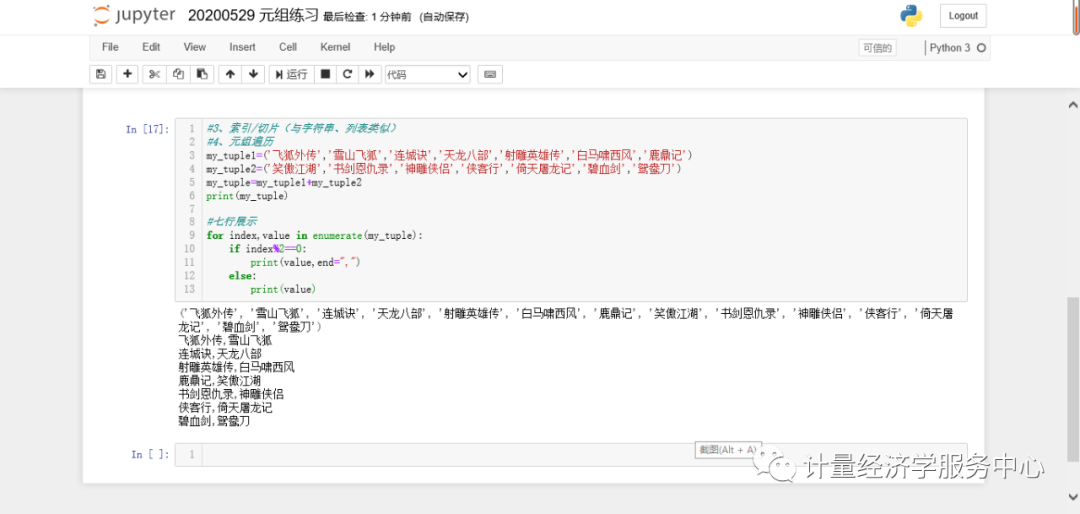
Task: Click the vertical scrollbar thumb
Action: coord(1072,379)
